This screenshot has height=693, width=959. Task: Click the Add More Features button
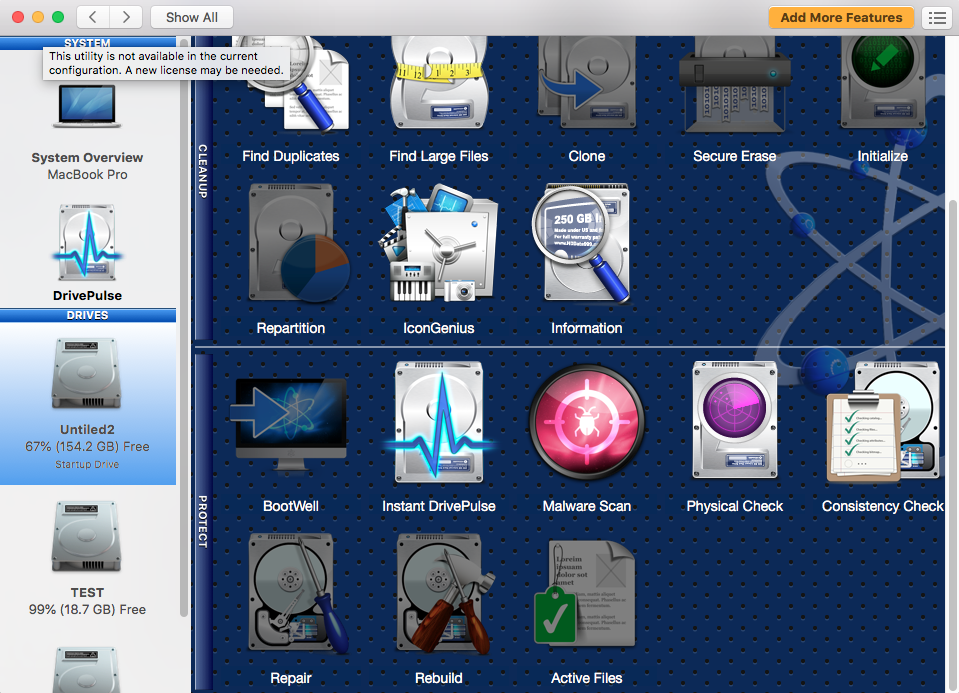[841, 17]
